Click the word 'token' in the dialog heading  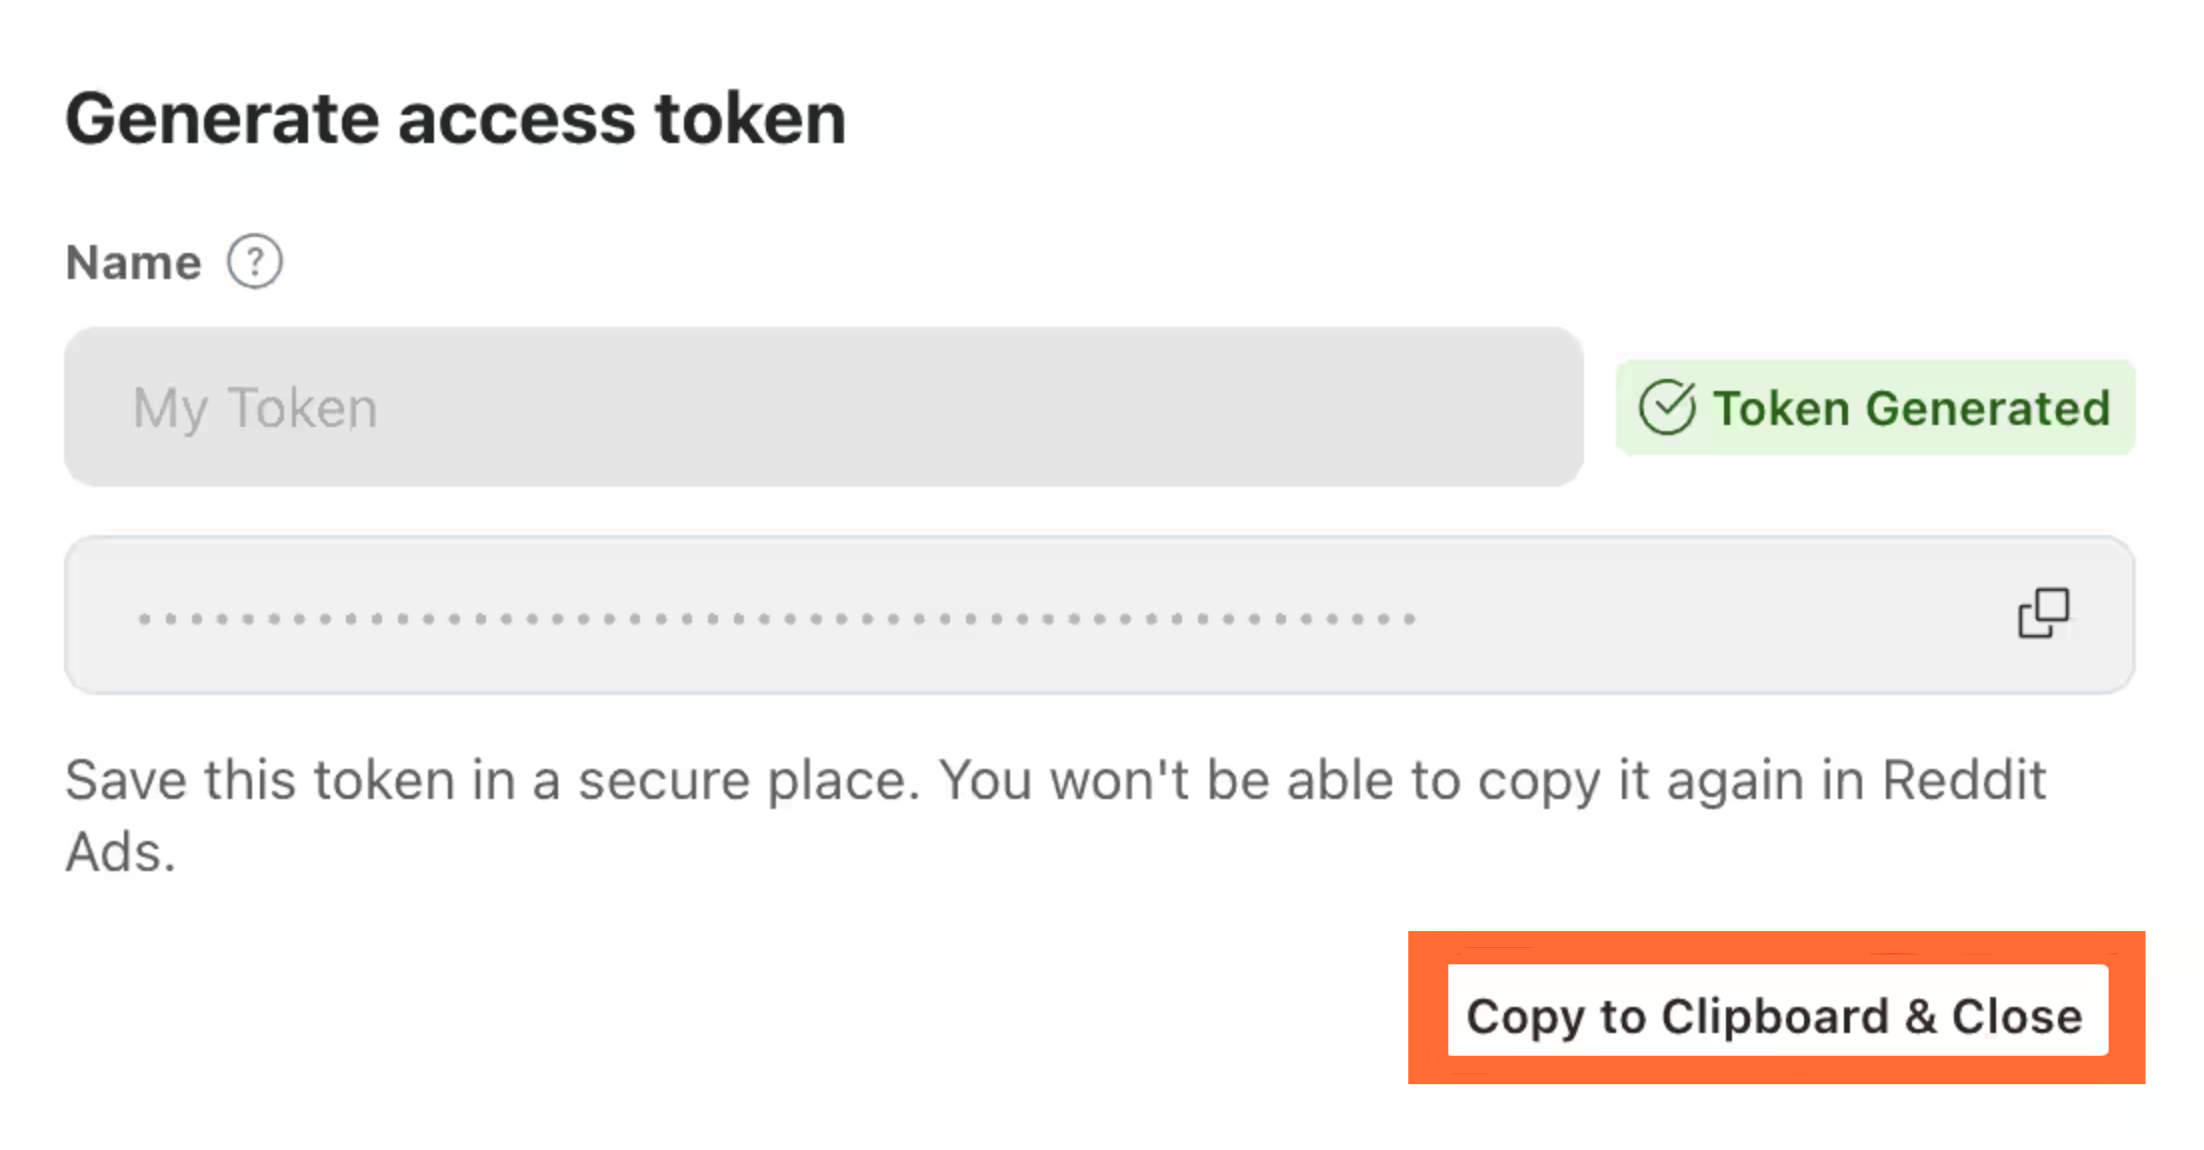[x=750, y=119]
